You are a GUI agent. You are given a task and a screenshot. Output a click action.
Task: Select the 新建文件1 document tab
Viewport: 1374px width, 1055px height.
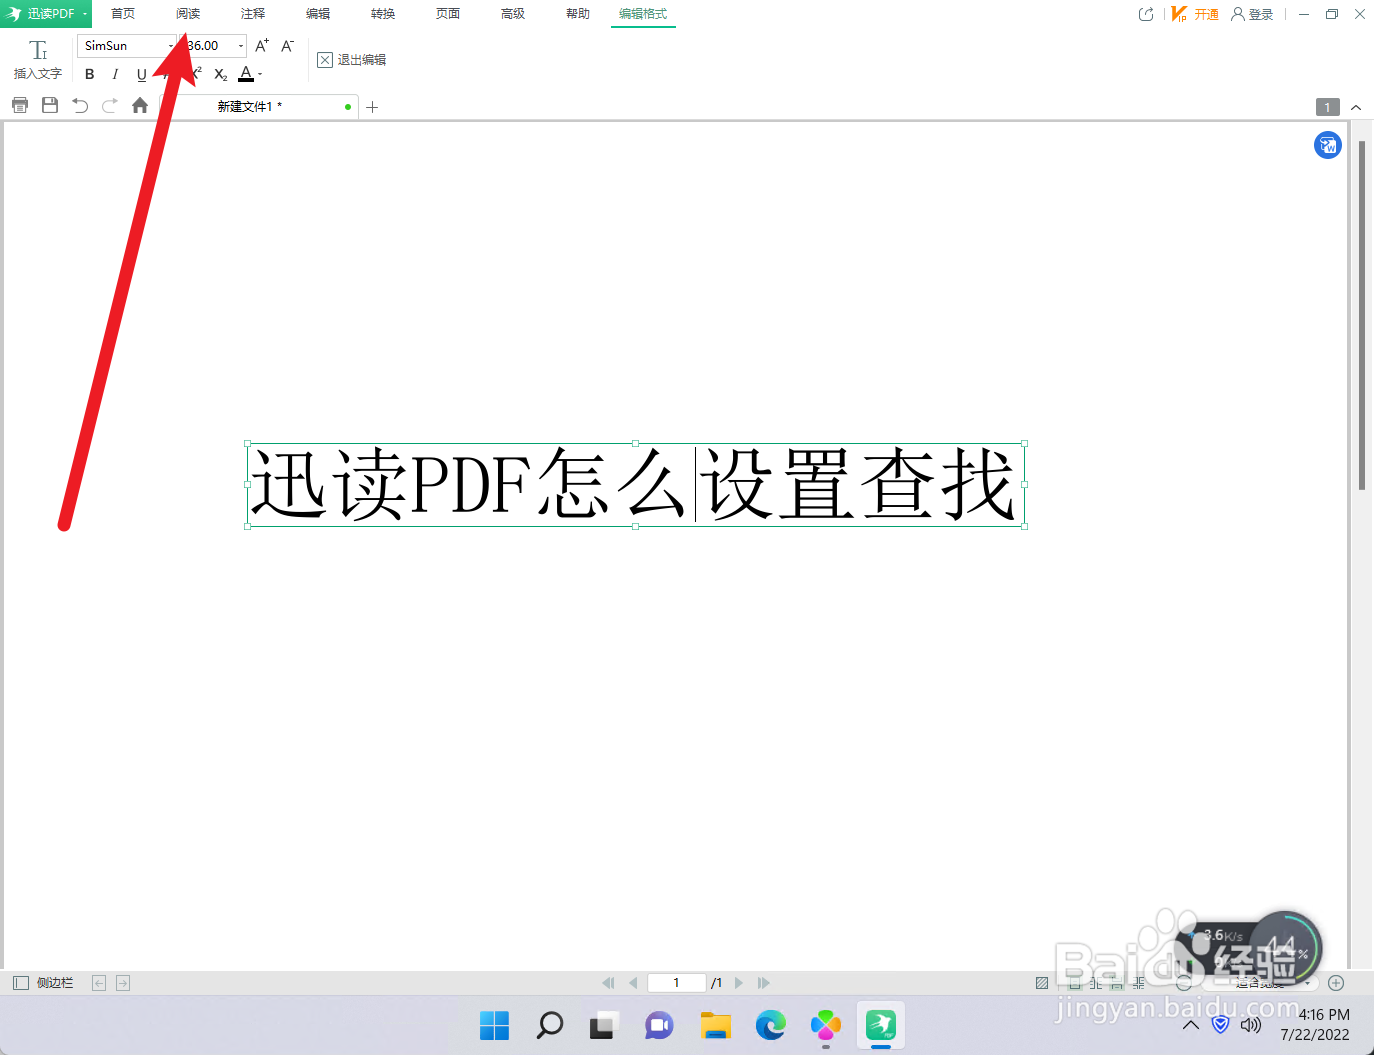[260, 106]
